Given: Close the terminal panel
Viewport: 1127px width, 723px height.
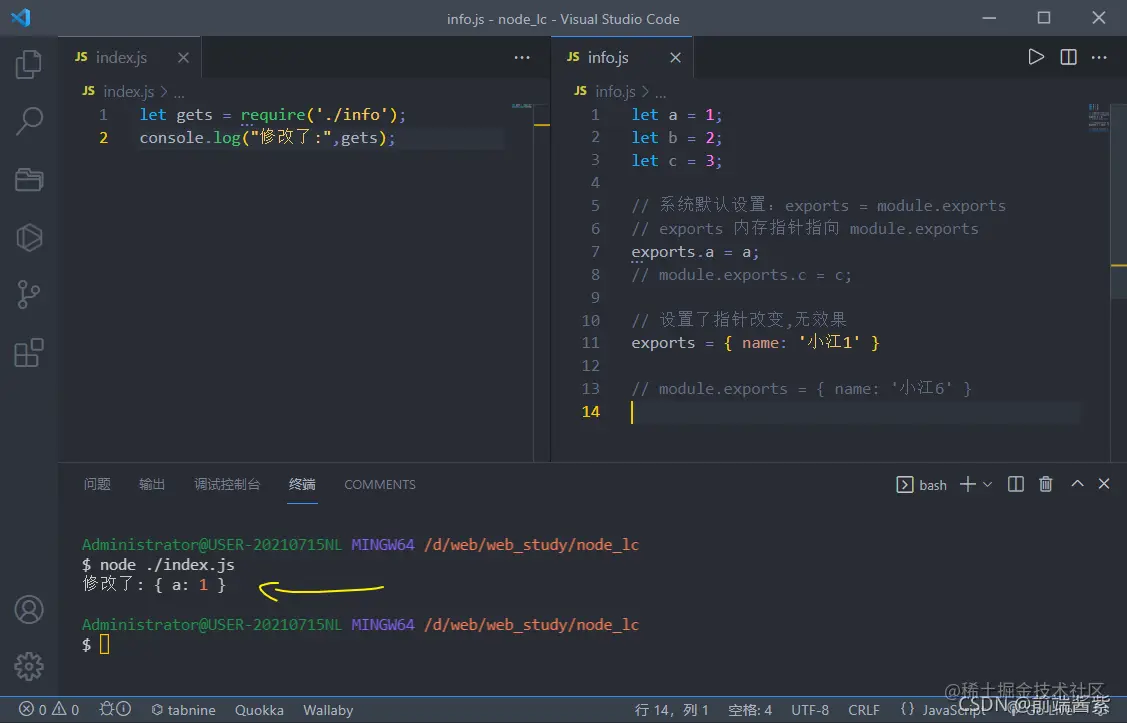Looking at the screenshot, I should coord(1104,484).
